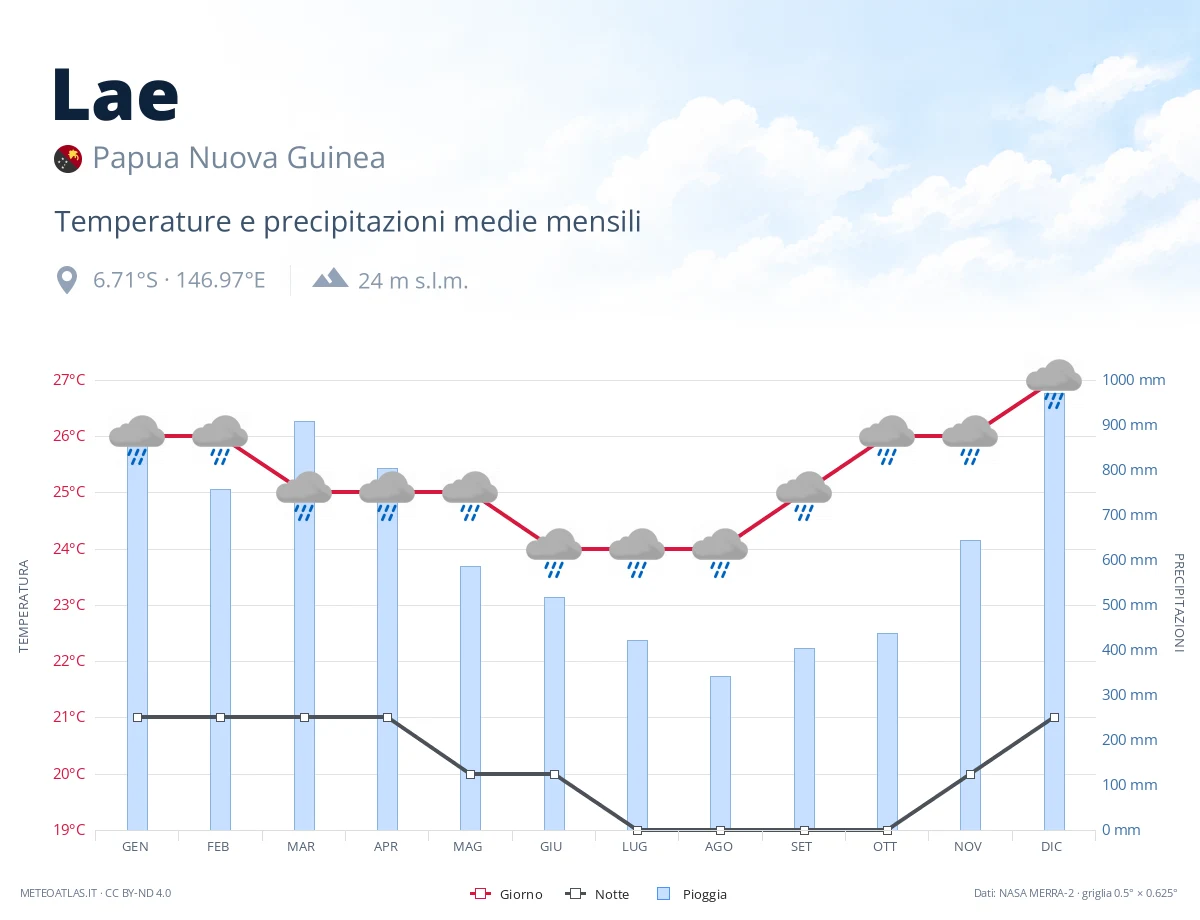Select the "500 mm" precipitation axis label
This screenshot has height=920, width=1200.
point(1130,605)
